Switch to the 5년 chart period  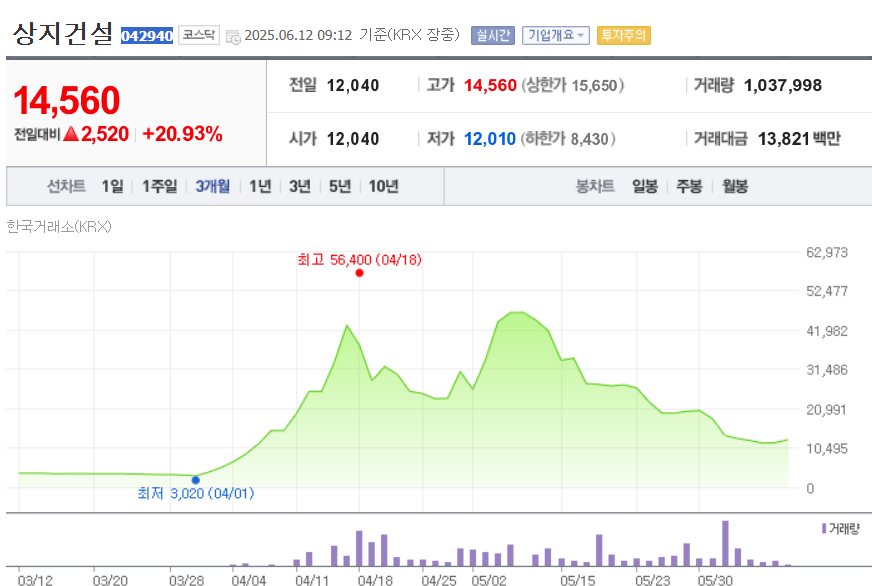[x=340, y=186]
